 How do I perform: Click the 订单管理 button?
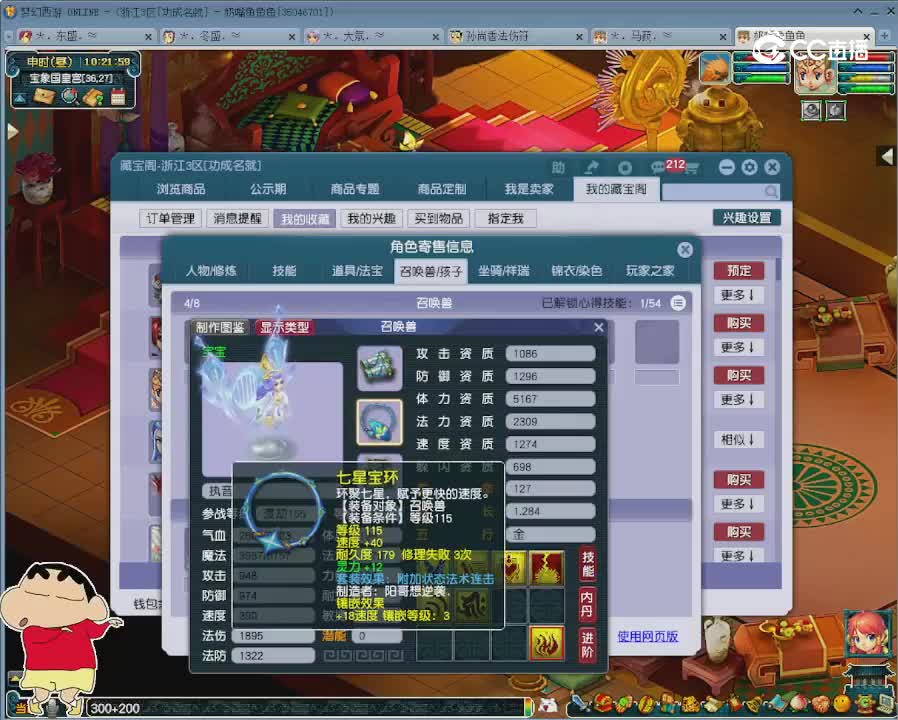click(x=170, y=218)
